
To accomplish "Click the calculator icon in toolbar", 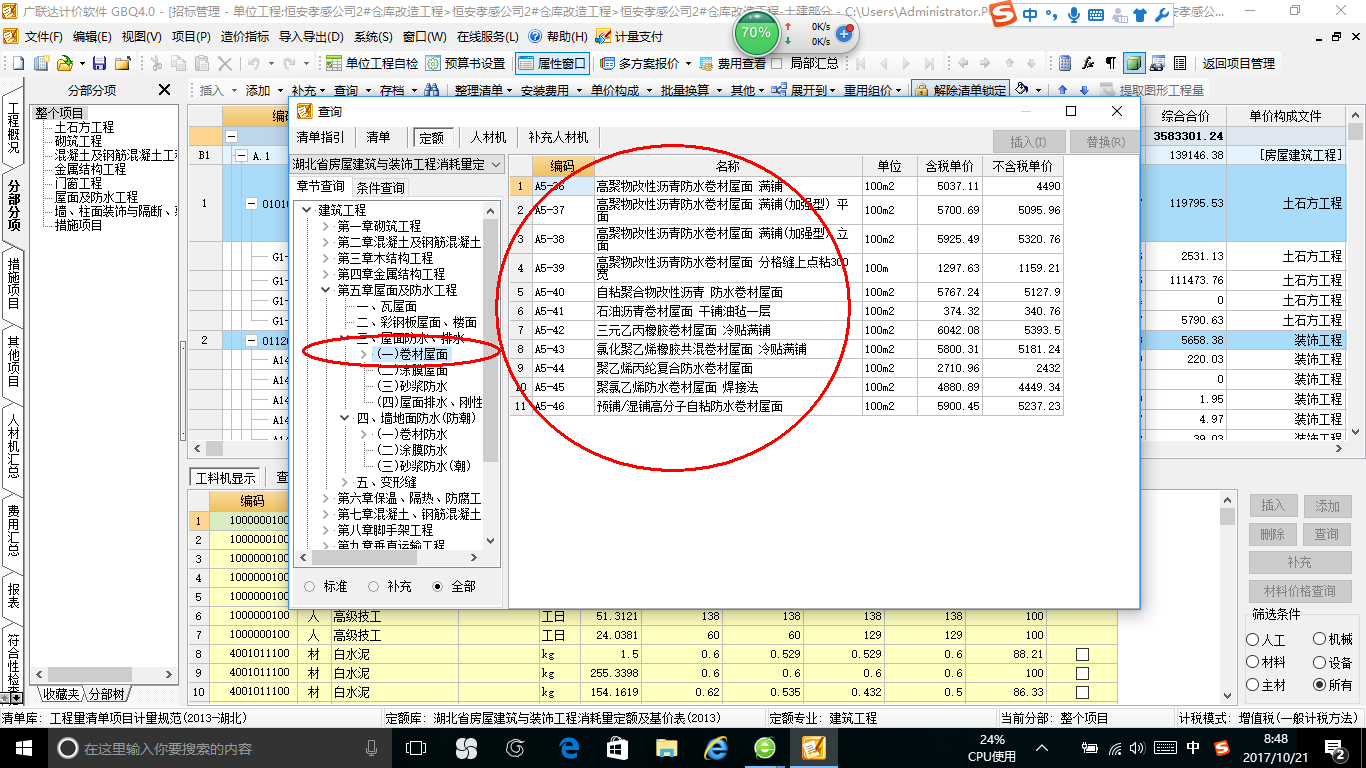I will (1063, 63).
